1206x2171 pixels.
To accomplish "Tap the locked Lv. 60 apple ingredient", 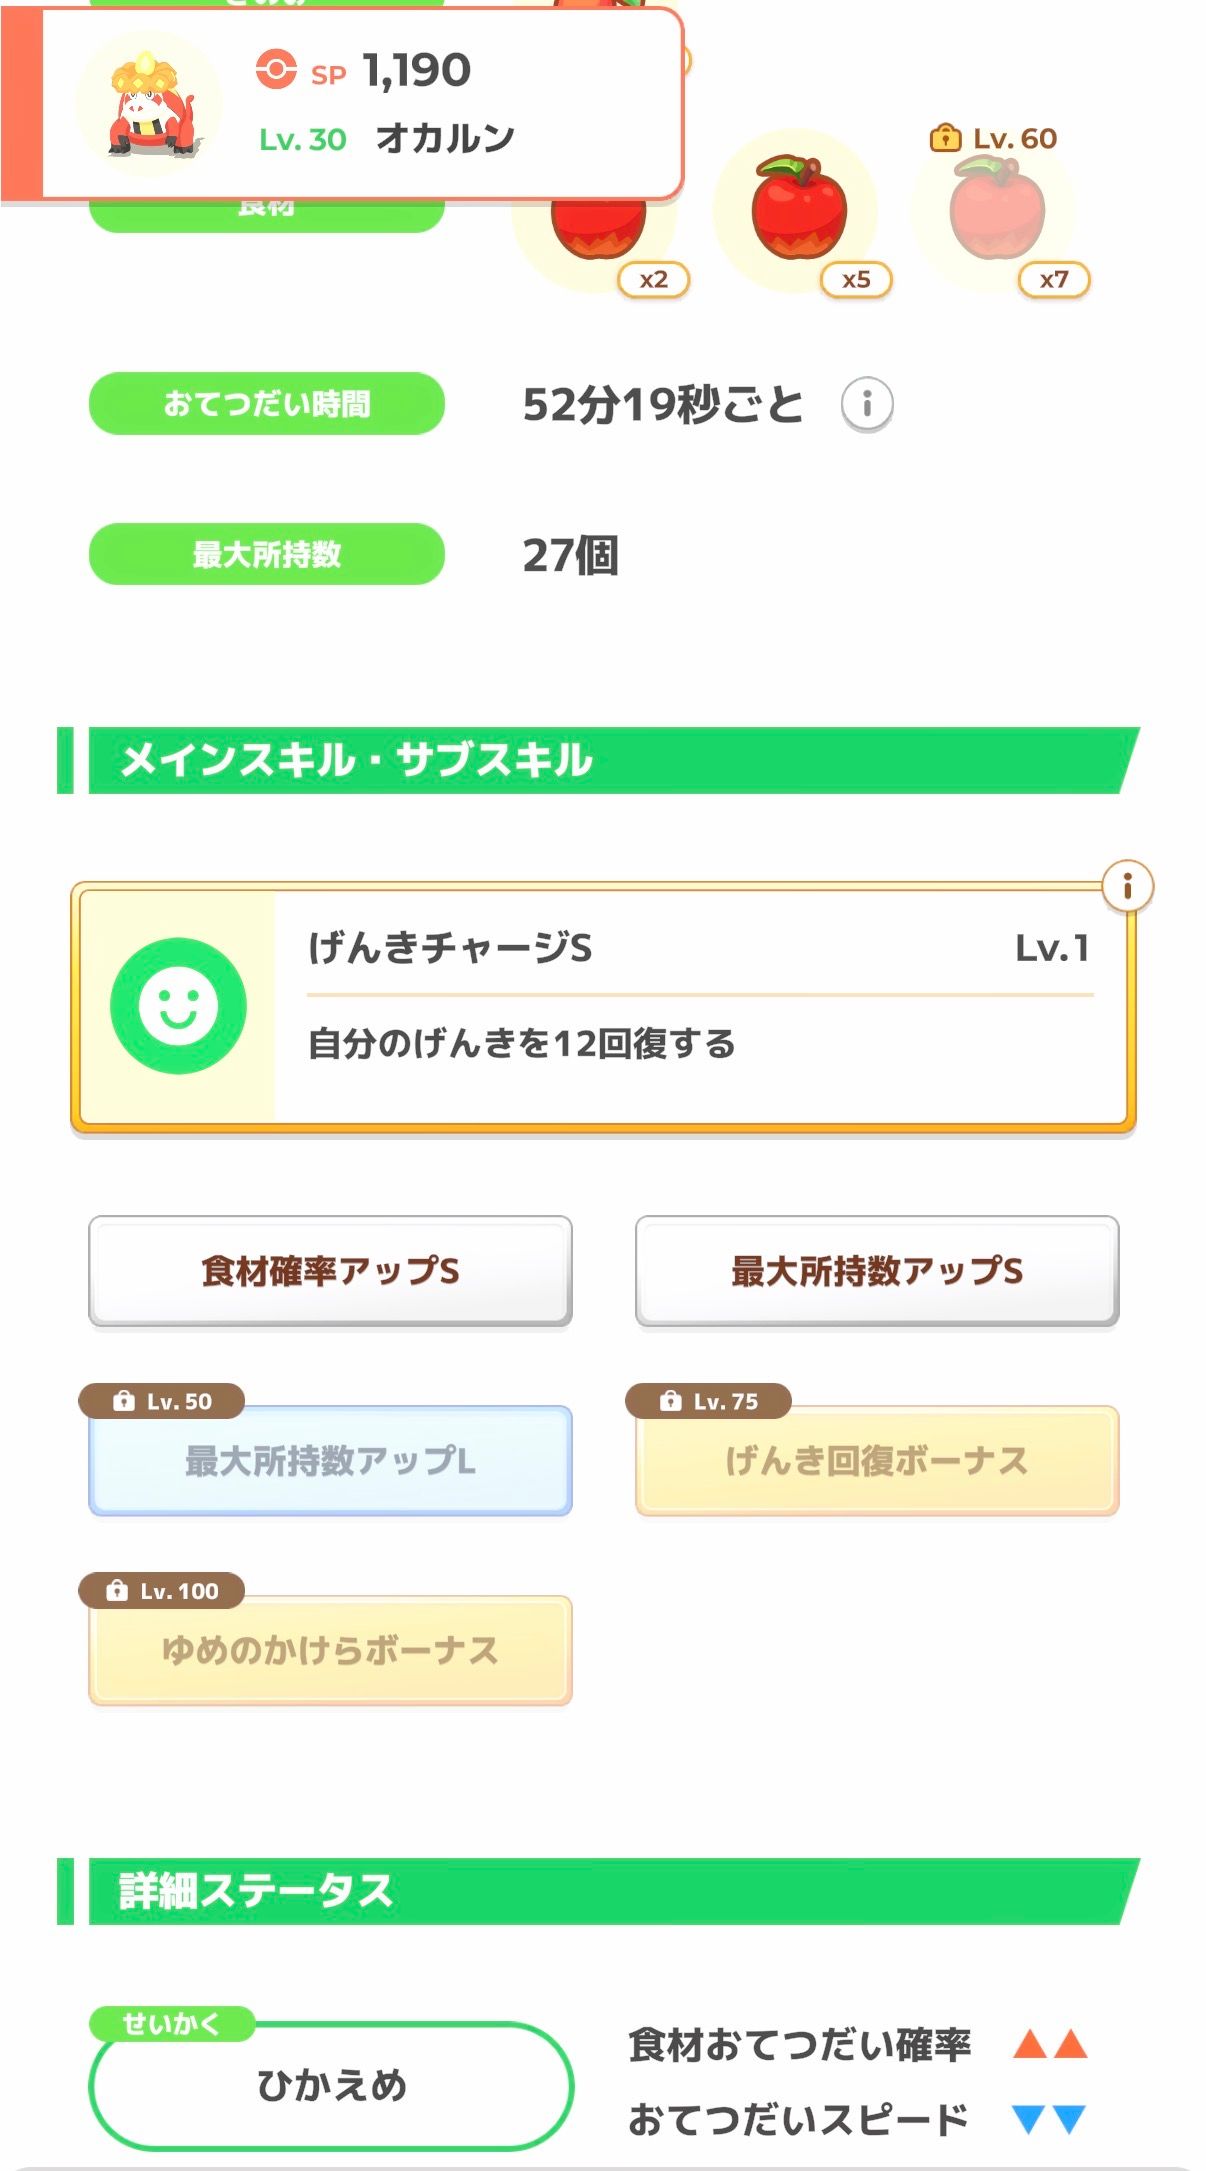I will point(996,210).
